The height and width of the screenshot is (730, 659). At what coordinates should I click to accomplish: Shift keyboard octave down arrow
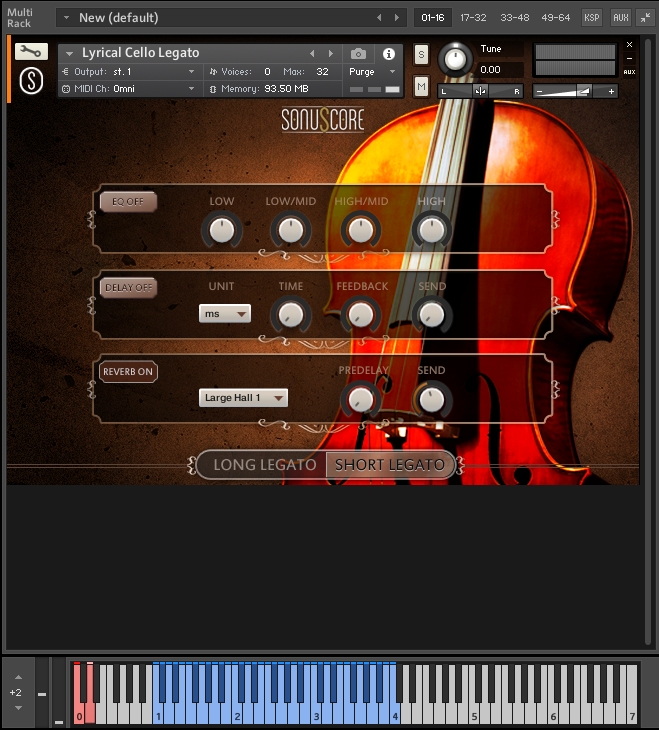point(18,708)
